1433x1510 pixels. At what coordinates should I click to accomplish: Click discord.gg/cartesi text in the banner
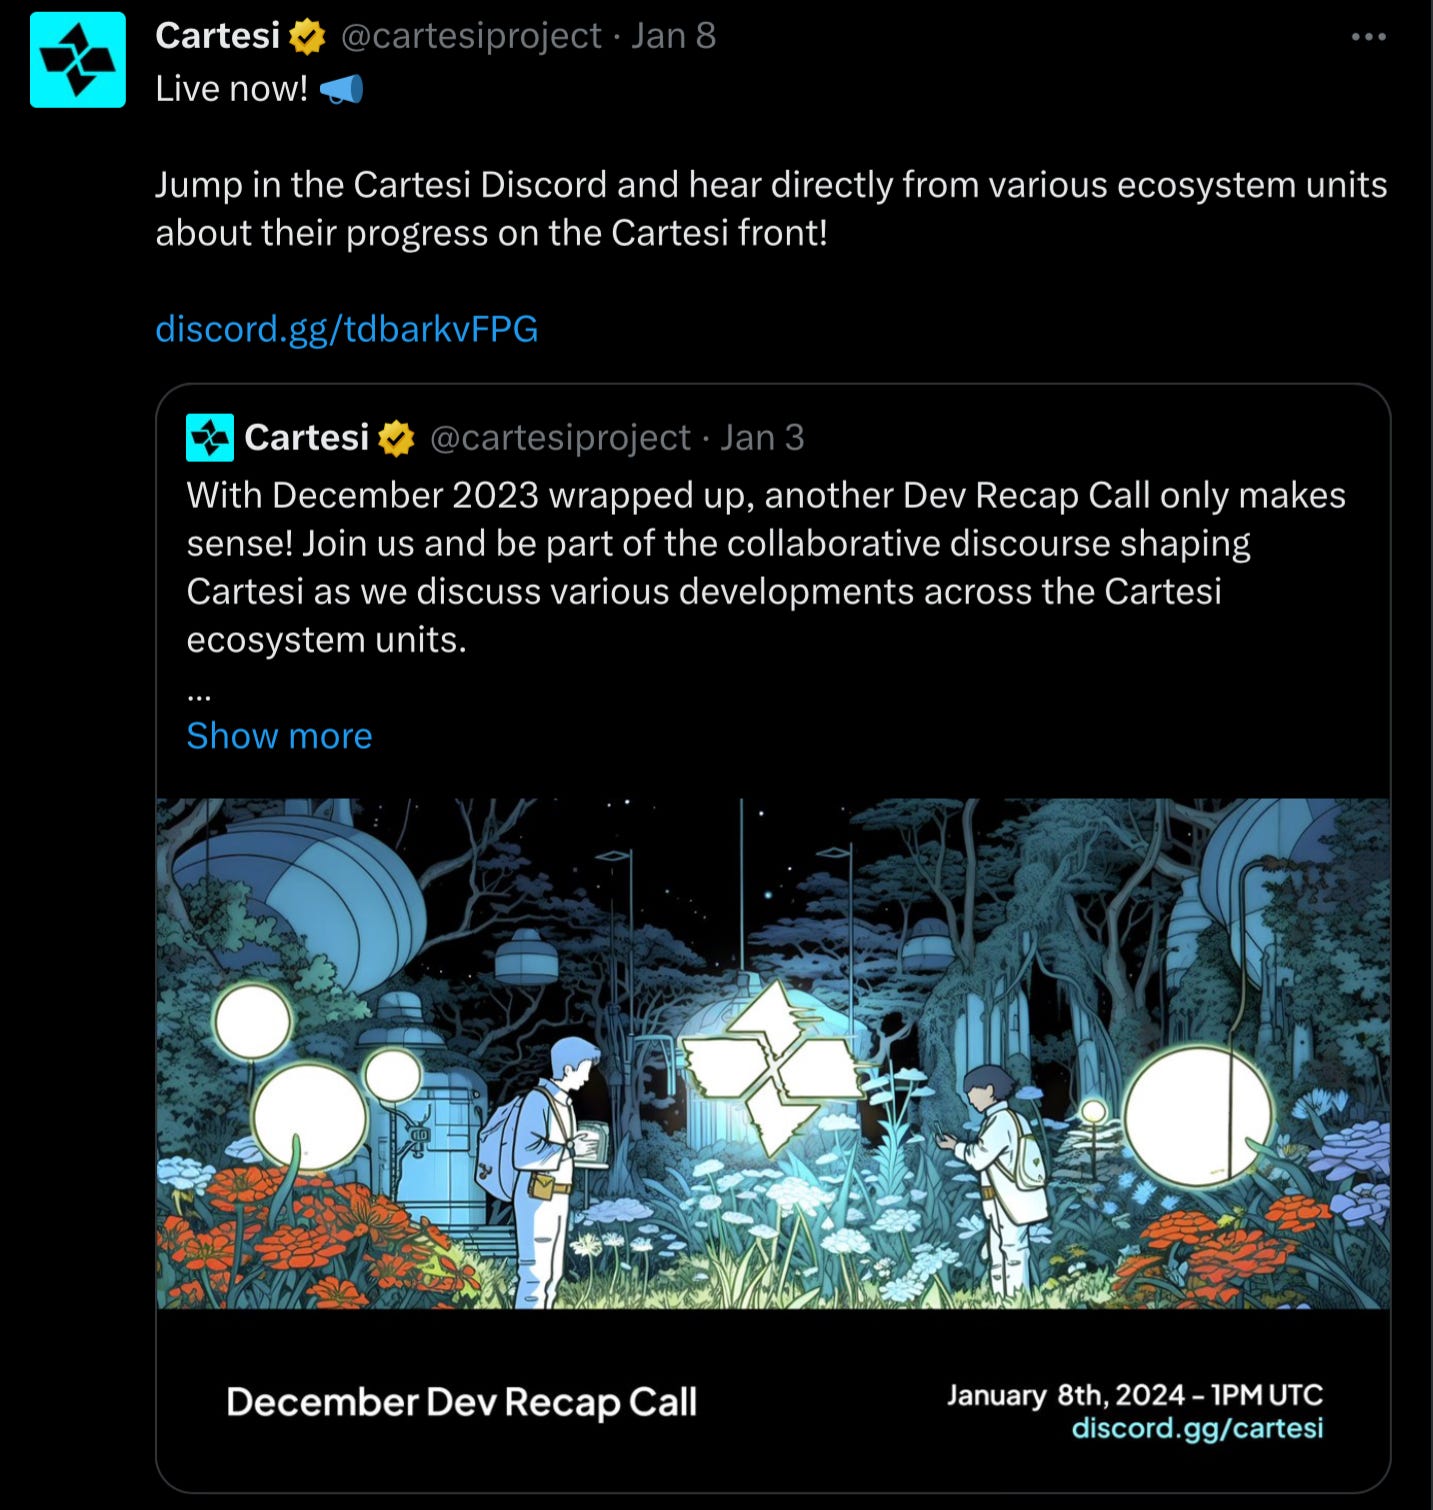point(1197,1428)
